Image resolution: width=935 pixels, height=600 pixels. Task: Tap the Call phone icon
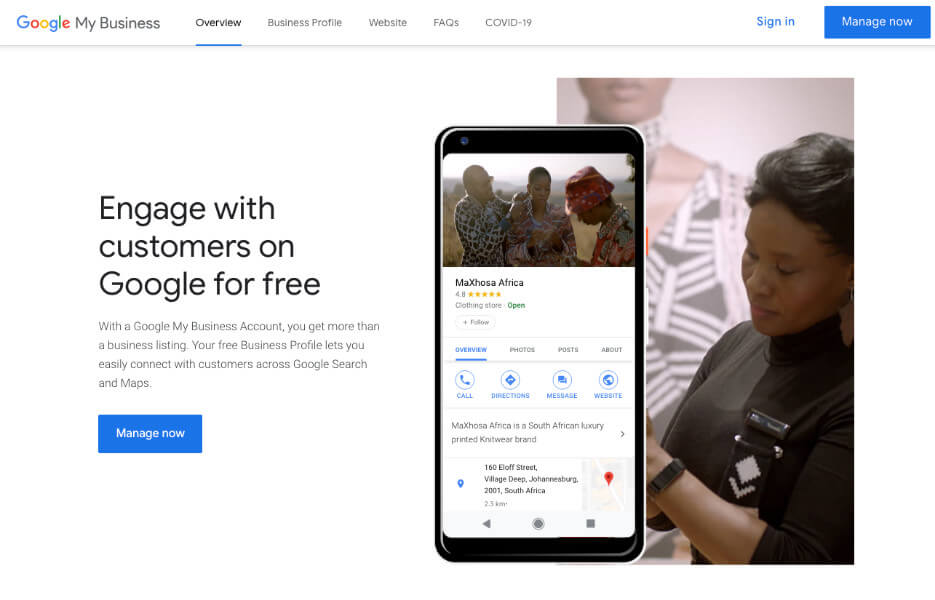pyautogui.click(x=465, y=380)
